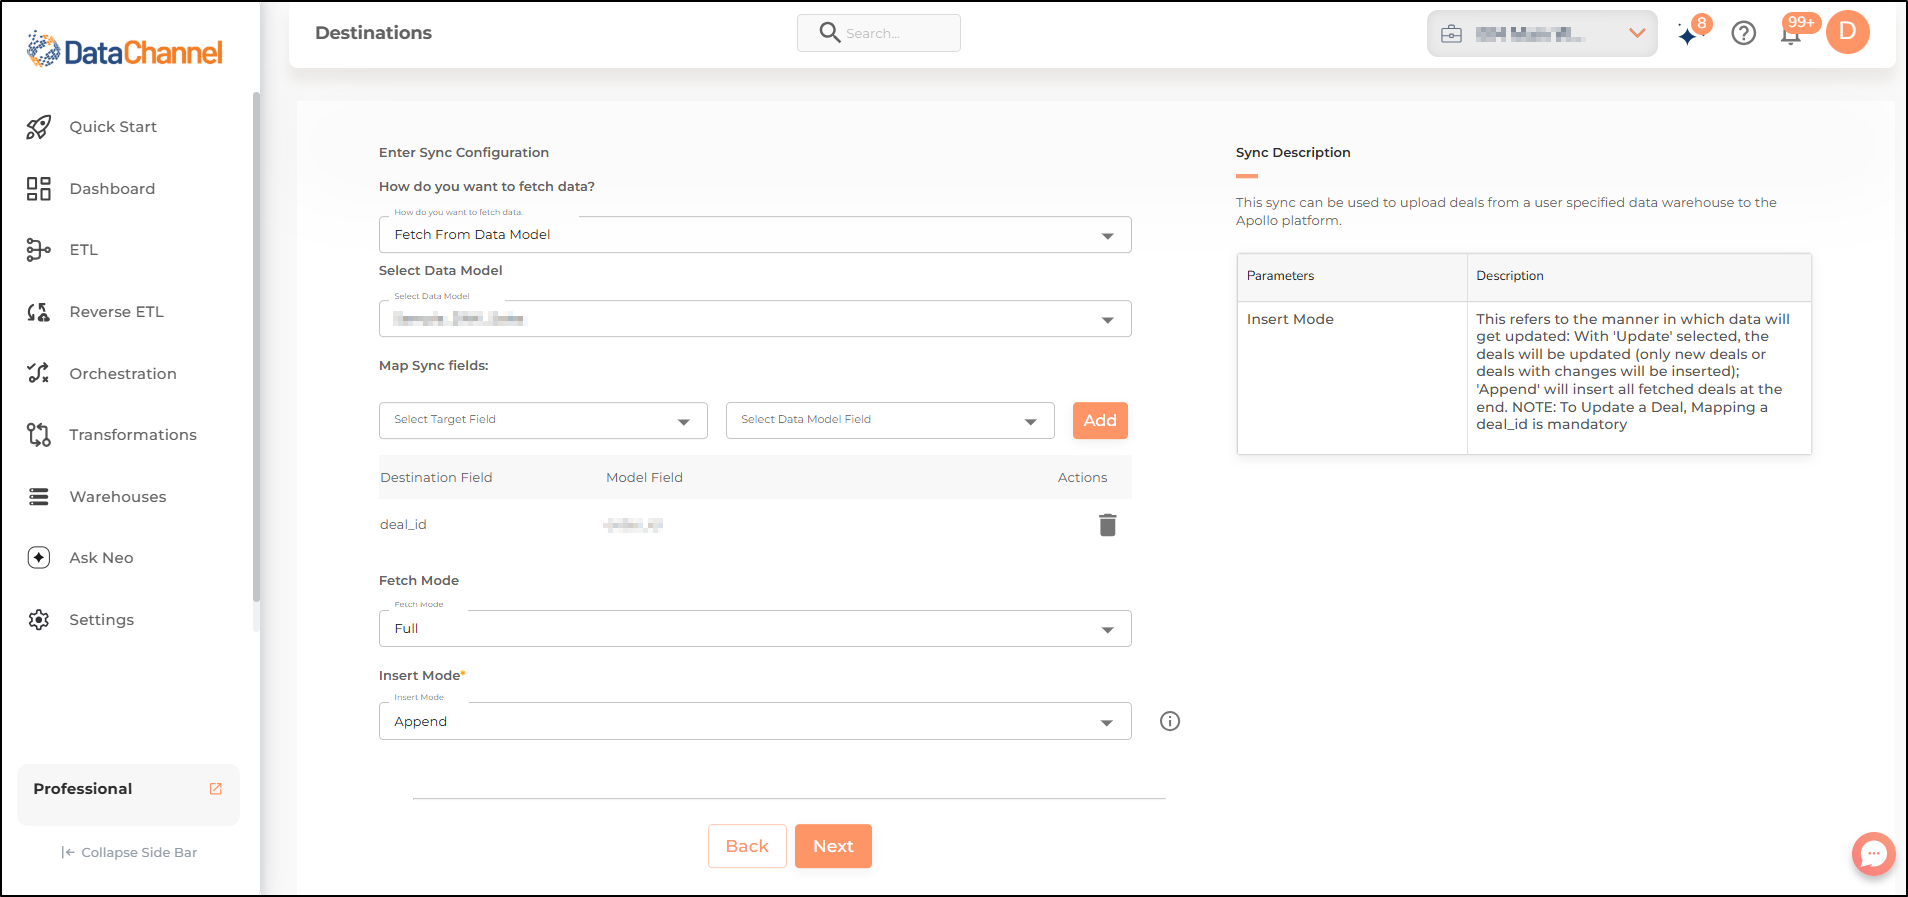The image size is (1908, 897).
Task: Click the Warehouses stack icon
Action: [x=39, y=497]
